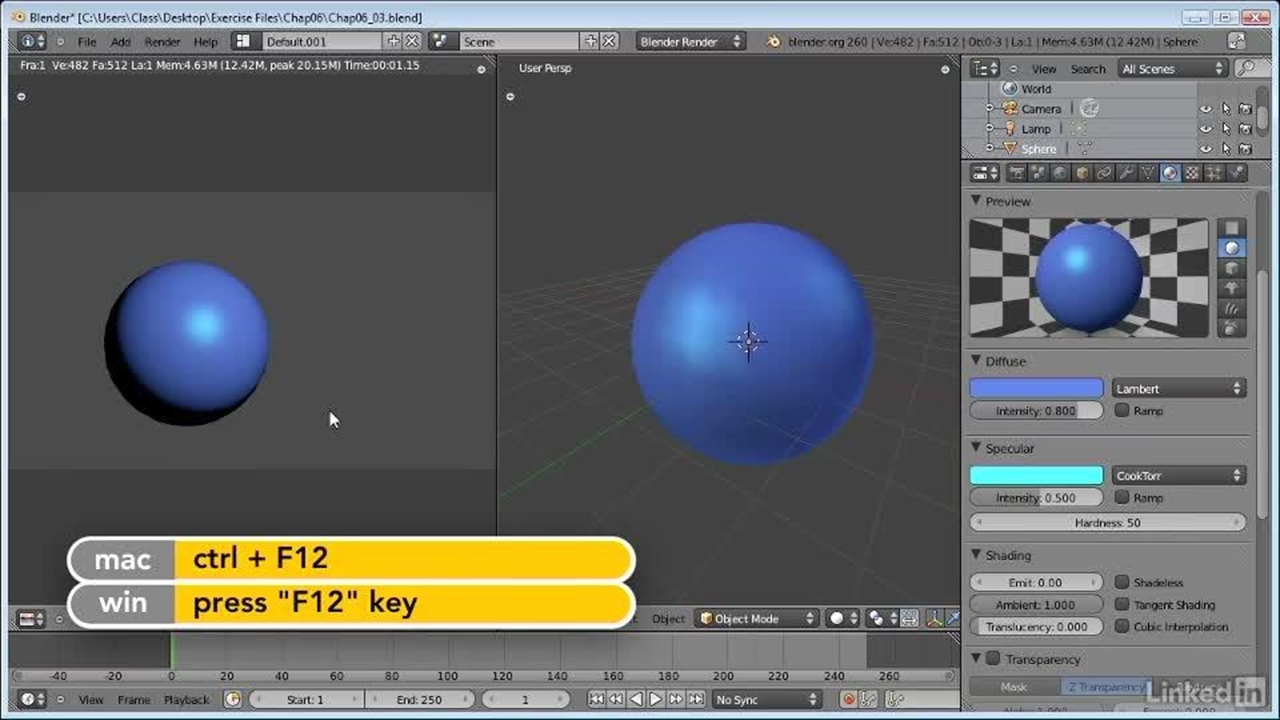Click the cyan Specular color swatch
1280x720 pixels.
tap(1036, 476)
